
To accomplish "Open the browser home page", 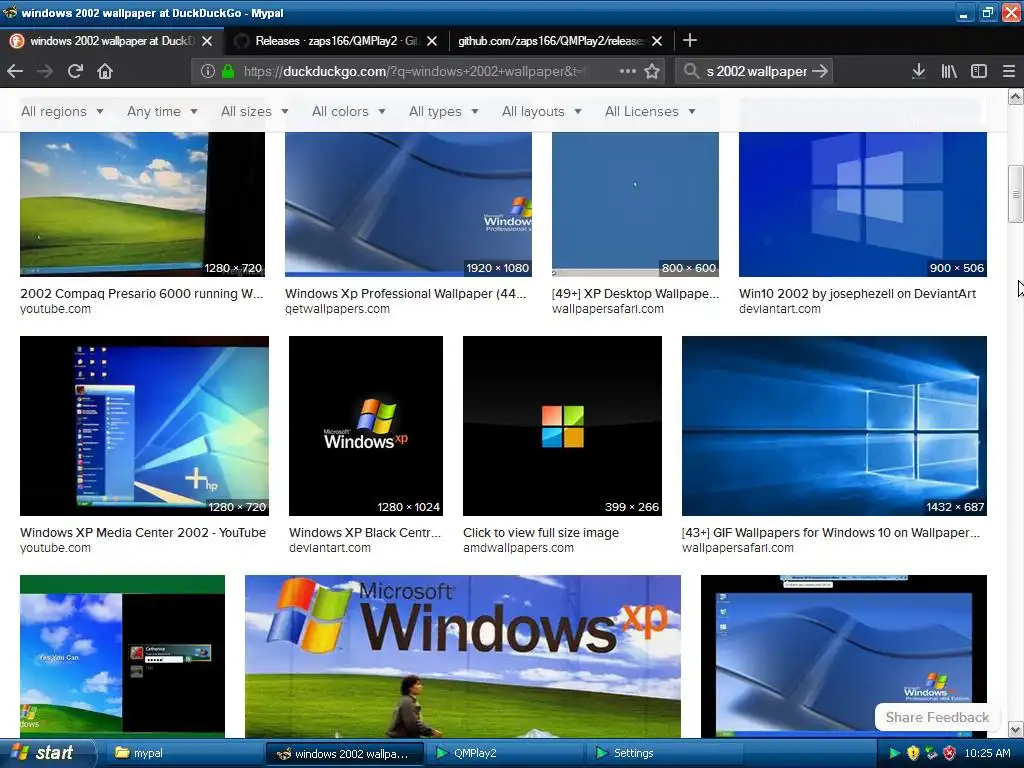I will (x=105, y=71).
